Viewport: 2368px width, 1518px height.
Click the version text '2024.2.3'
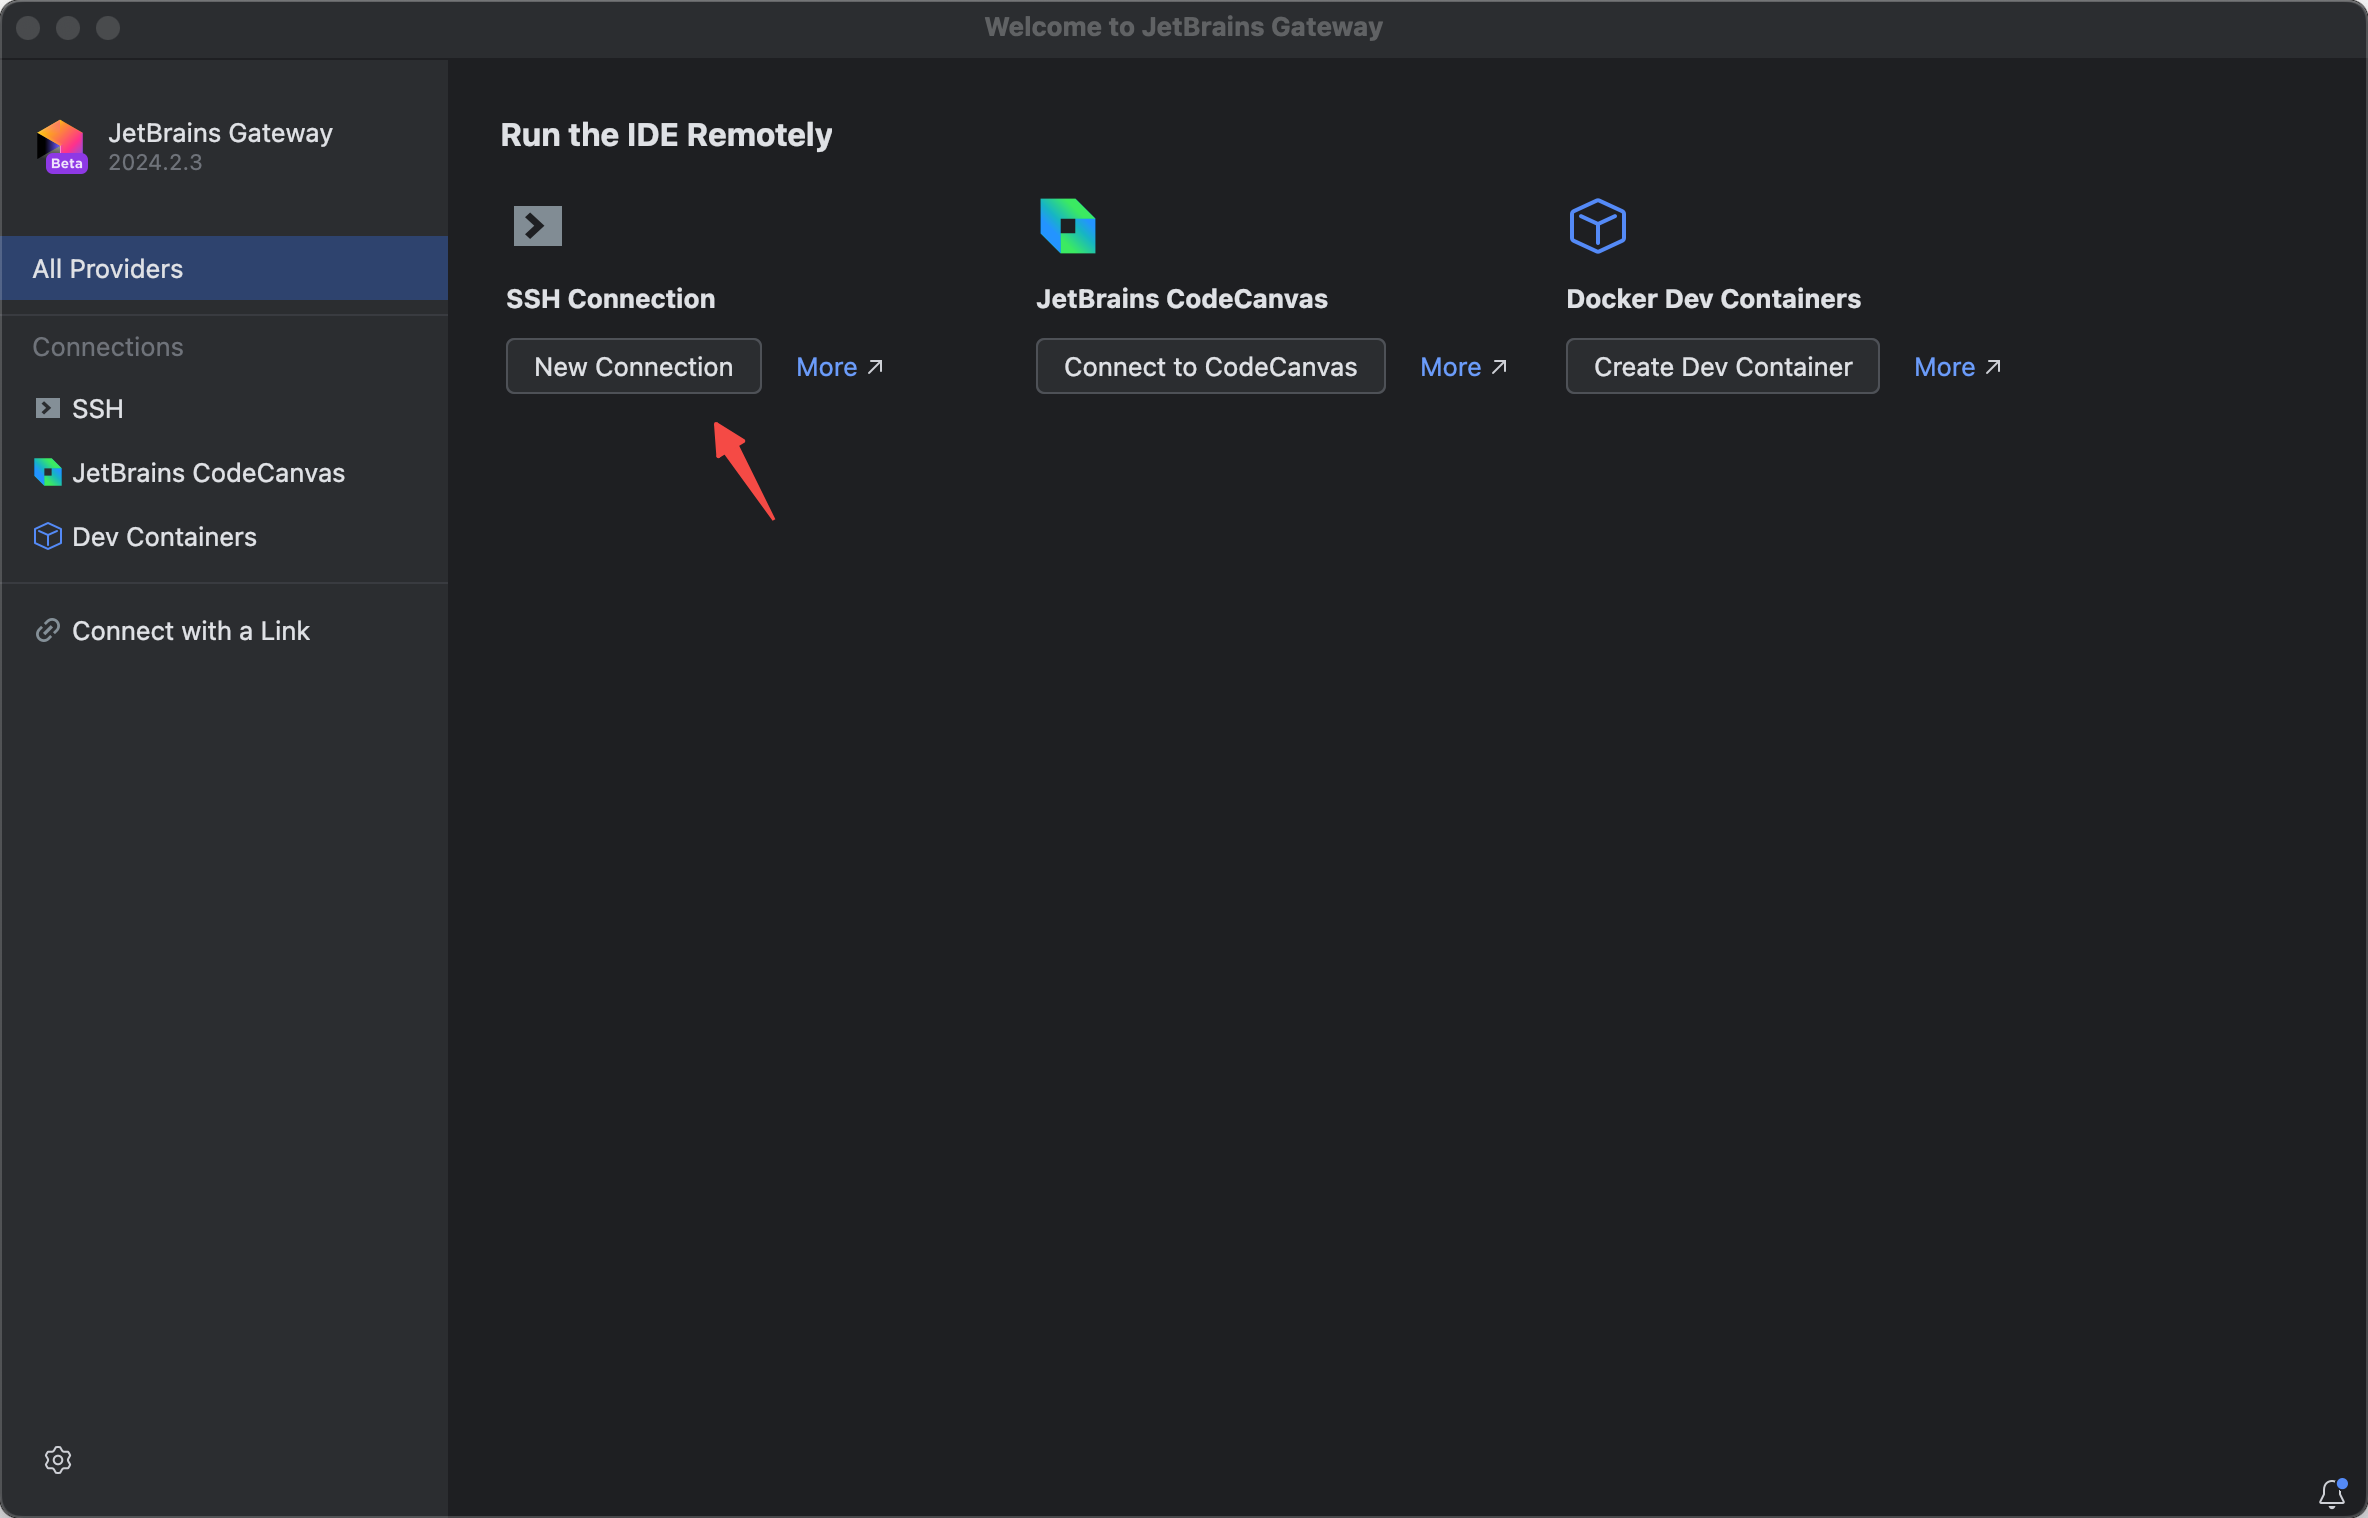(155, 162)
